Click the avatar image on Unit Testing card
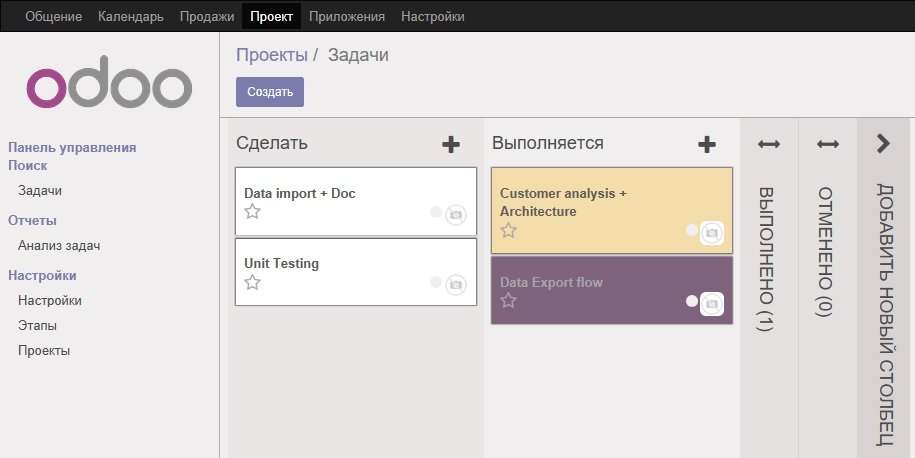Image resolution: width=915 pixels, height=458 pixels. (456, 285)
